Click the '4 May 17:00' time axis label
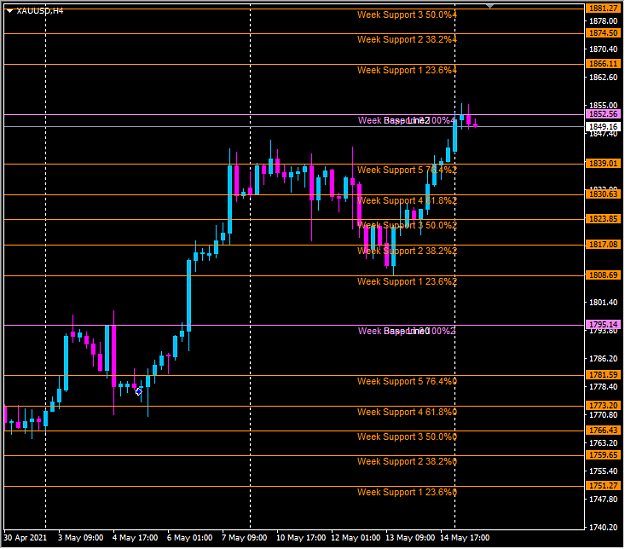 135,538
